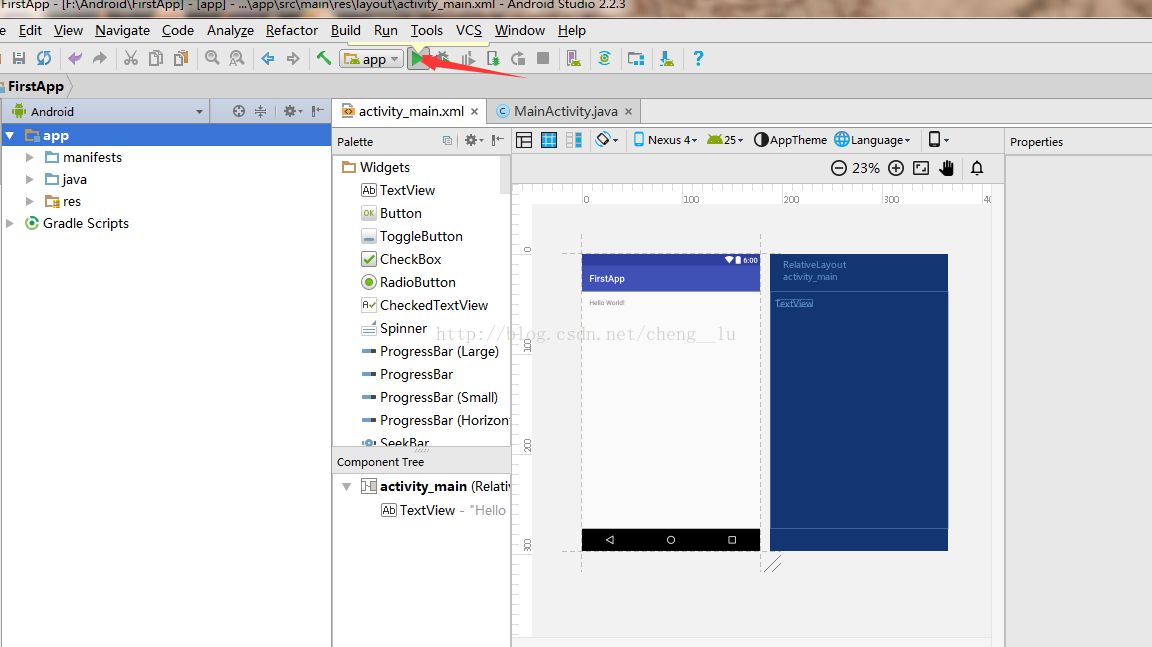Click the Synchronize icon next to Save
The image size is (1152, 647).
(44, 58)
